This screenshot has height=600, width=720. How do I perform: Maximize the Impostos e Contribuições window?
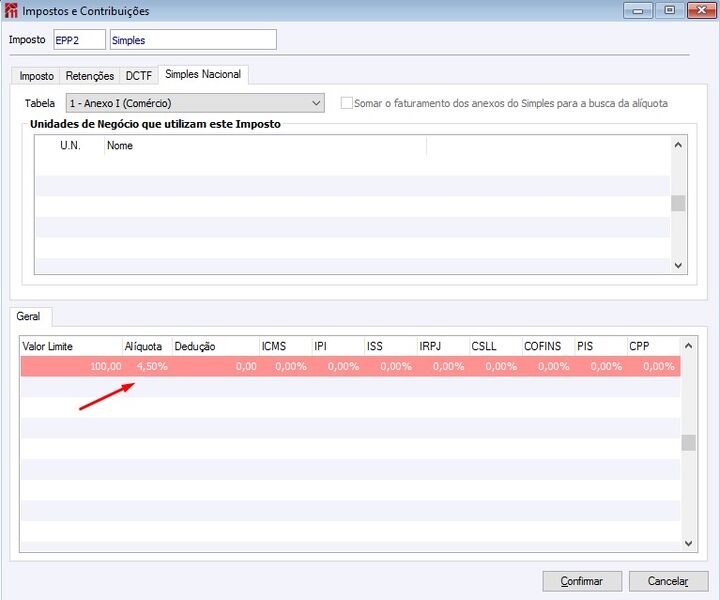(669, 11)
